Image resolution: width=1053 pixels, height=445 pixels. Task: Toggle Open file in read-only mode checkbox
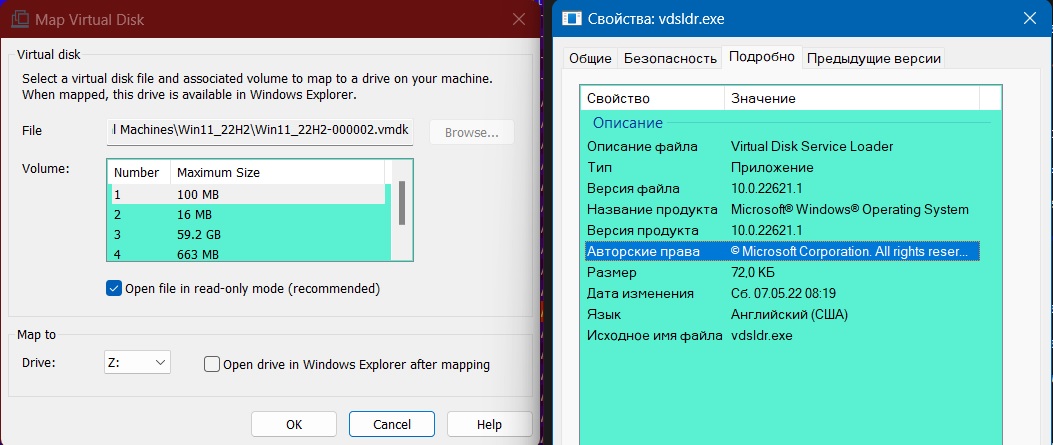(113, 289)
